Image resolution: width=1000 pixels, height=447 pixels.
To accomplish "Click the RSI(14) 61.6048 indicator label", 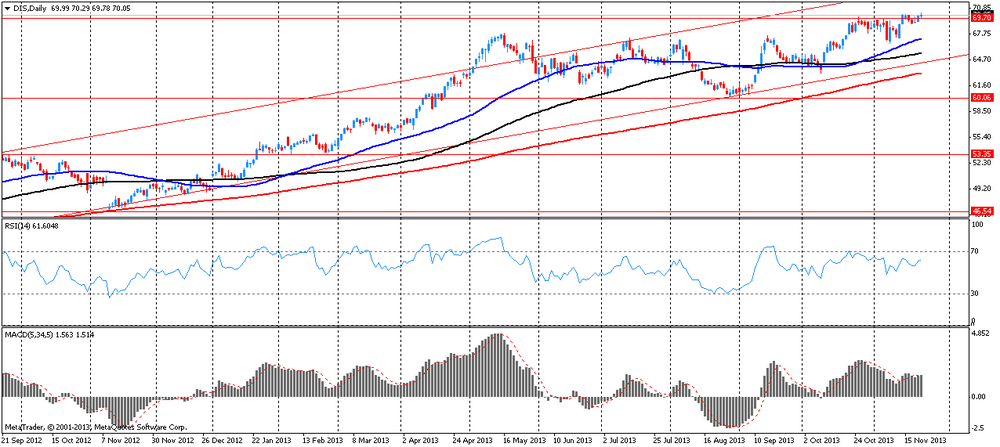I will [33, 225].
